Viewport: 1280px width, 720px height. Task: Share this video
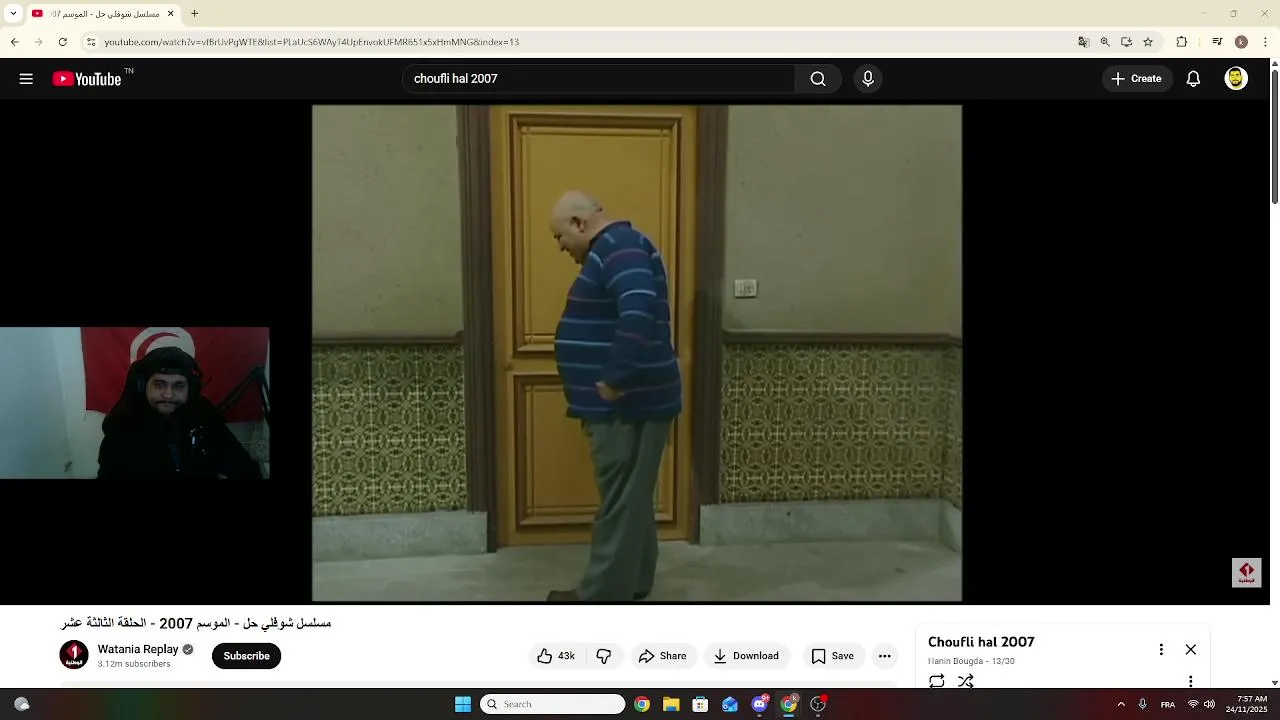(663, 656)
